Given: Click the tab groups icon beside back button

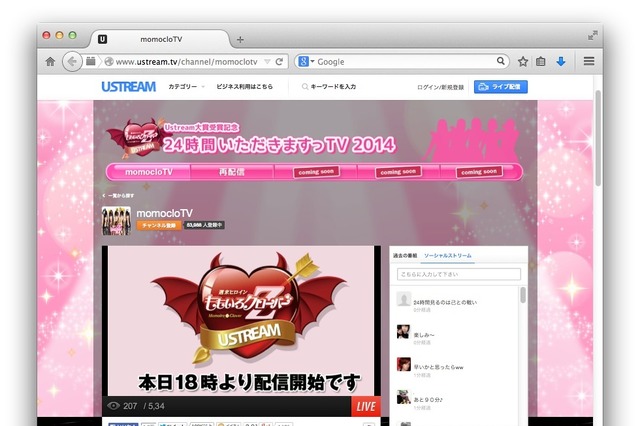Looking at the screenshot, I should (91, 61).
